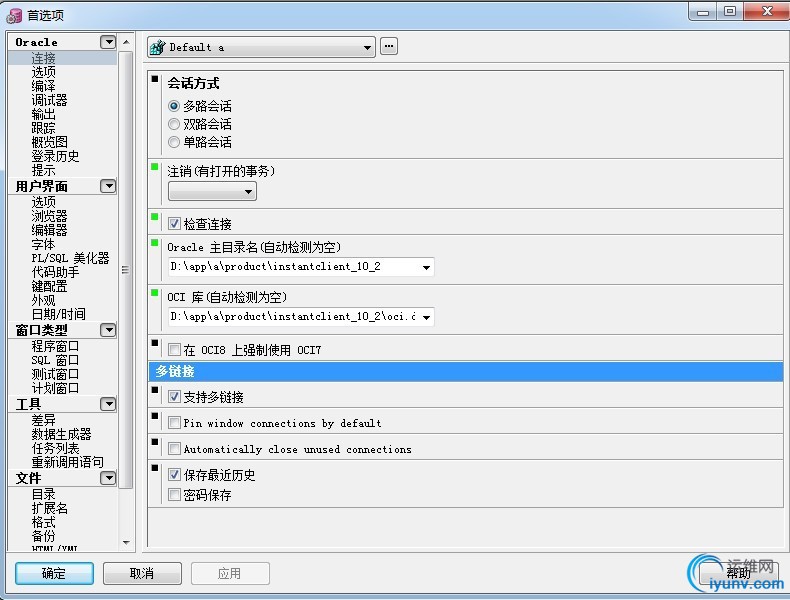Open PL/SQL 美化器 preferences page
This screenshot has height=600, width=790.
pyautogui.click(x=71, y=258)
